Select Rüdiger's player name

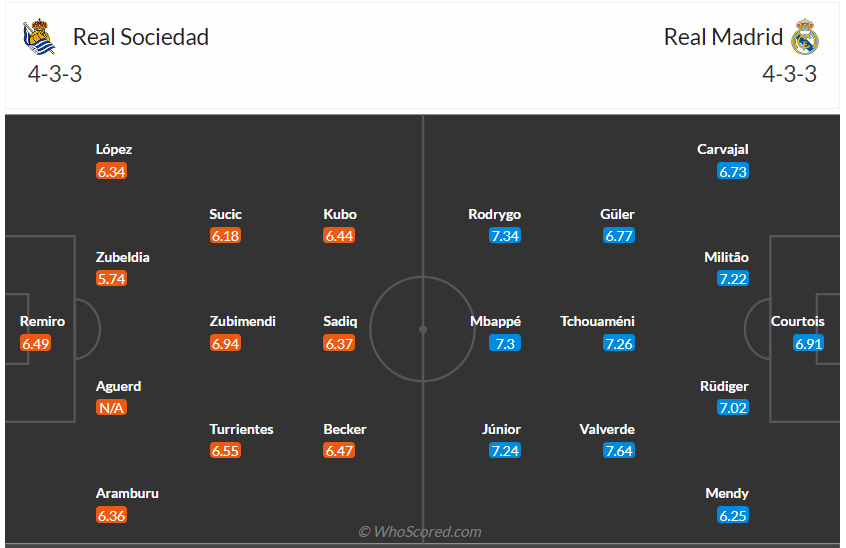click(x=725, y=386)
